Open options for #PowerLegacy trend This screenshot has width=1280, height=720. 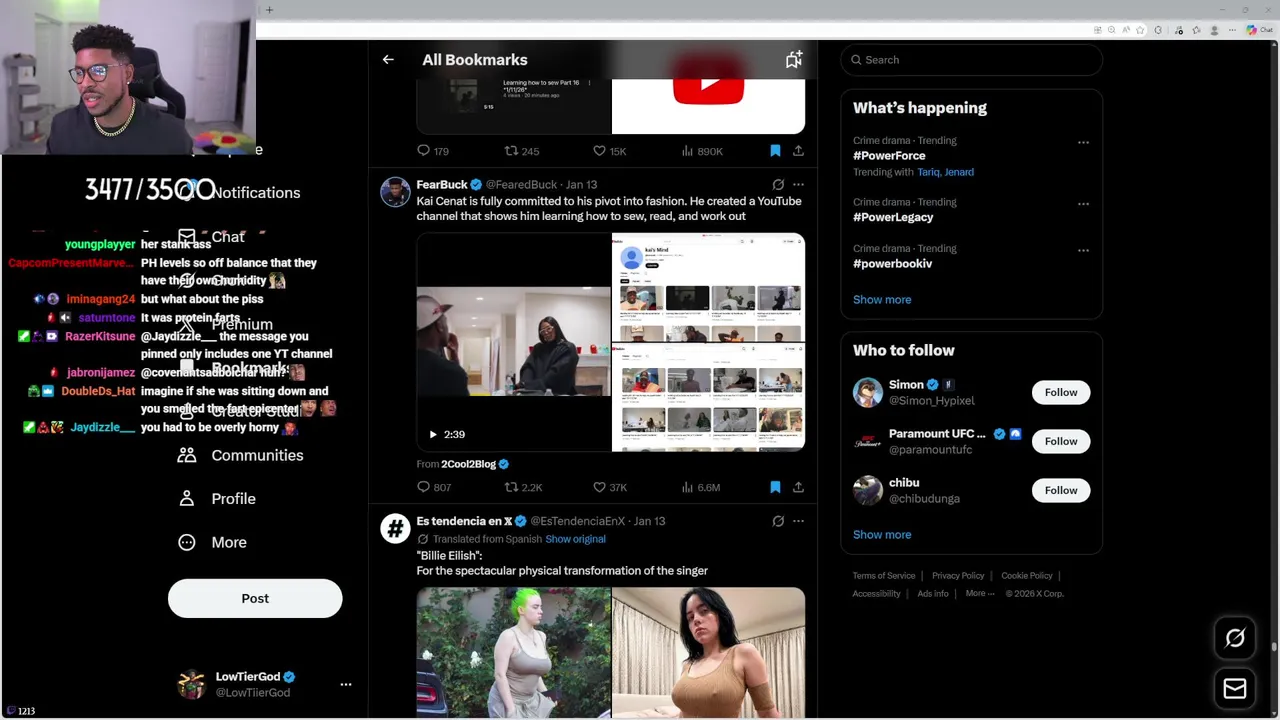tap(1083, 204)
